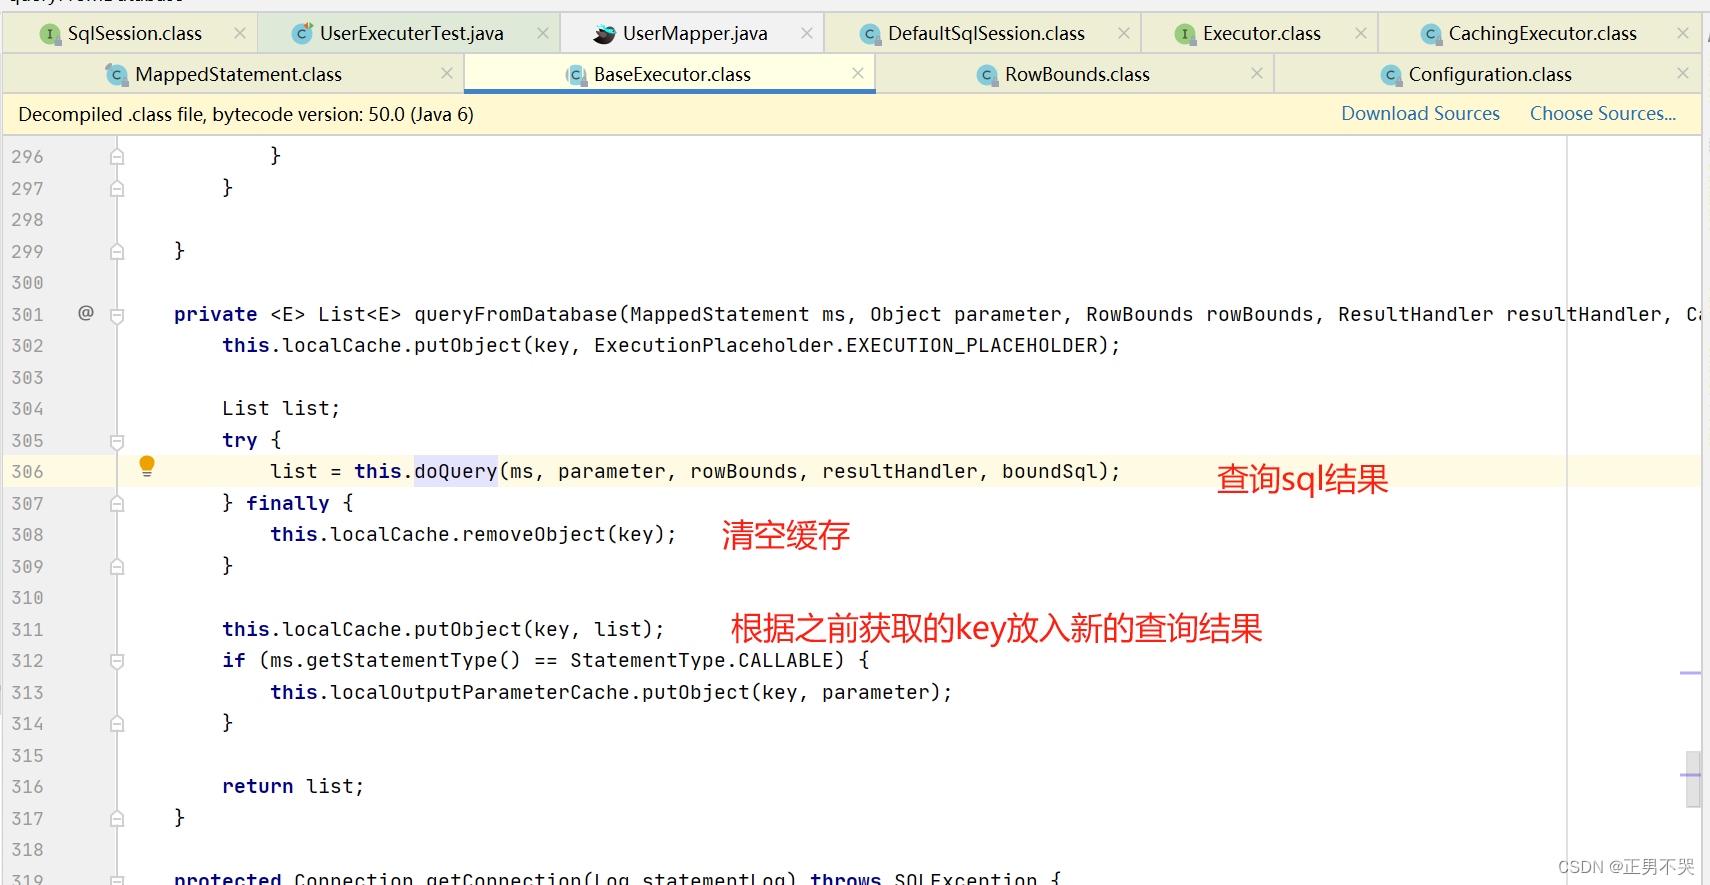Image resolution: width=1710 pixels, height=885 pixels.
Task: Close the CachingExecutor.class tab
Action: 1683,33
